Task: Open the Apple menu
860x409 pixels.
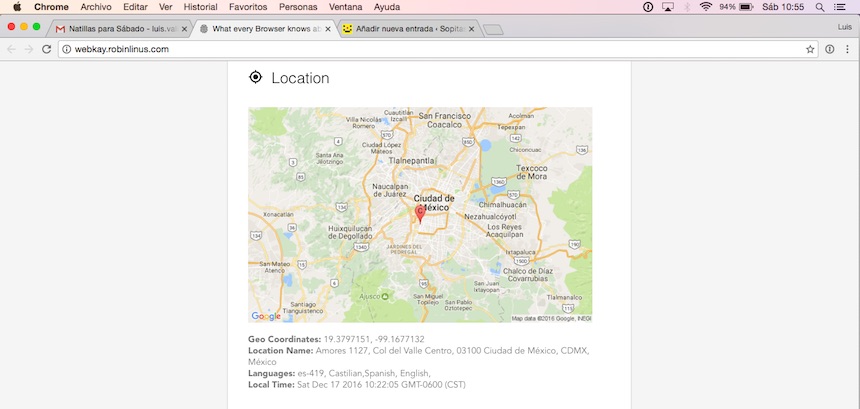Action: (16, 6)
